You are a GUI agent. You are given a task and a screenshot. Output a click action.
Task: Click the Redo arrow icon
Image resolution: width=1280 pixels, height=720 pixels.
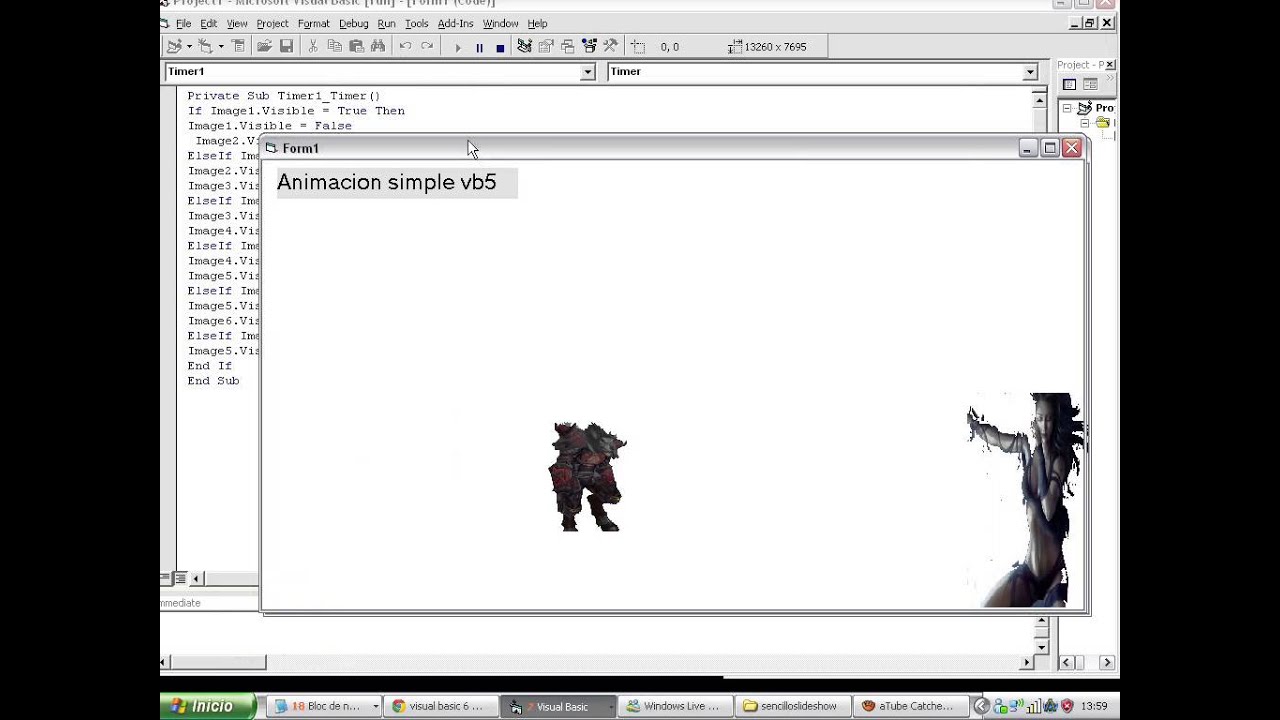(x=427, y=46)
